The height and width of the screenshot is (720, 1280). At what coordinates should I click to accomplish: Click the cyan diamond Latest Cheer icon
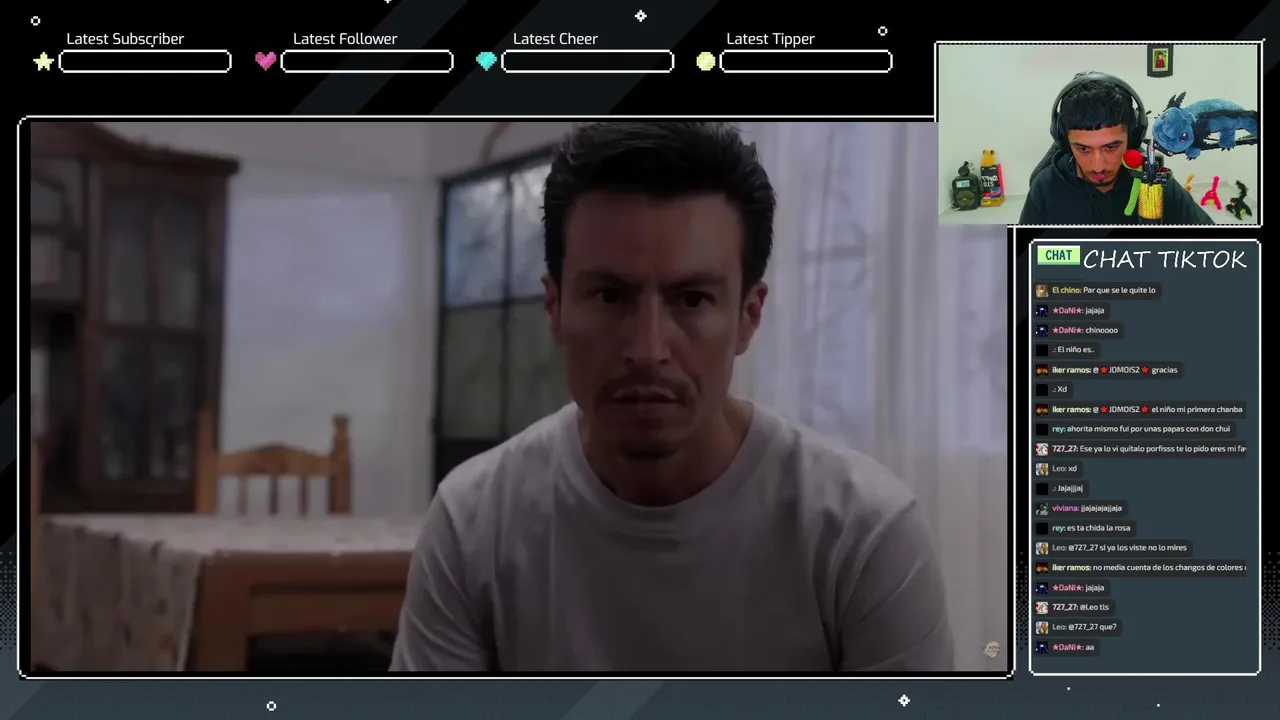click(x=486, y=61)
